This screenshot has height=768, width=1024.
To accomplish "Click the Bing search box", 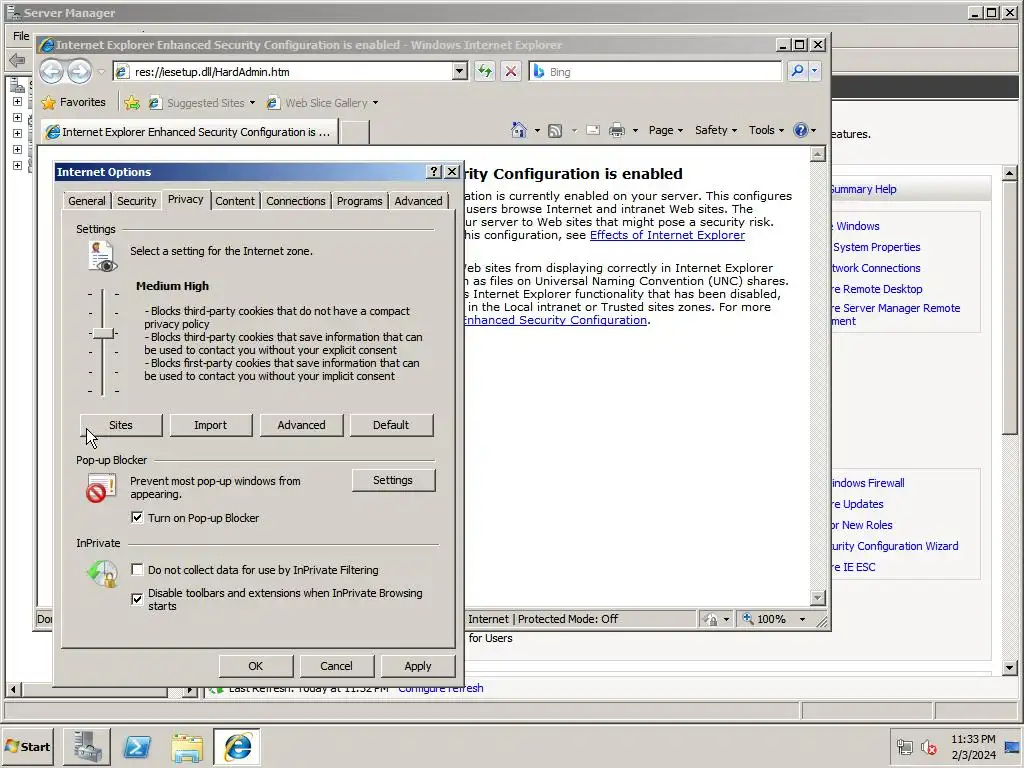I will click(x=655, y=71).
